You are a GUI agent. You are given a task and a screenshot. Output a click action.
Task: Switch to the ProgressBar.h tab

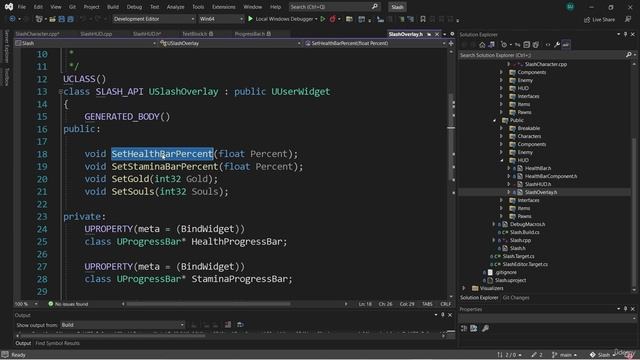252,34
